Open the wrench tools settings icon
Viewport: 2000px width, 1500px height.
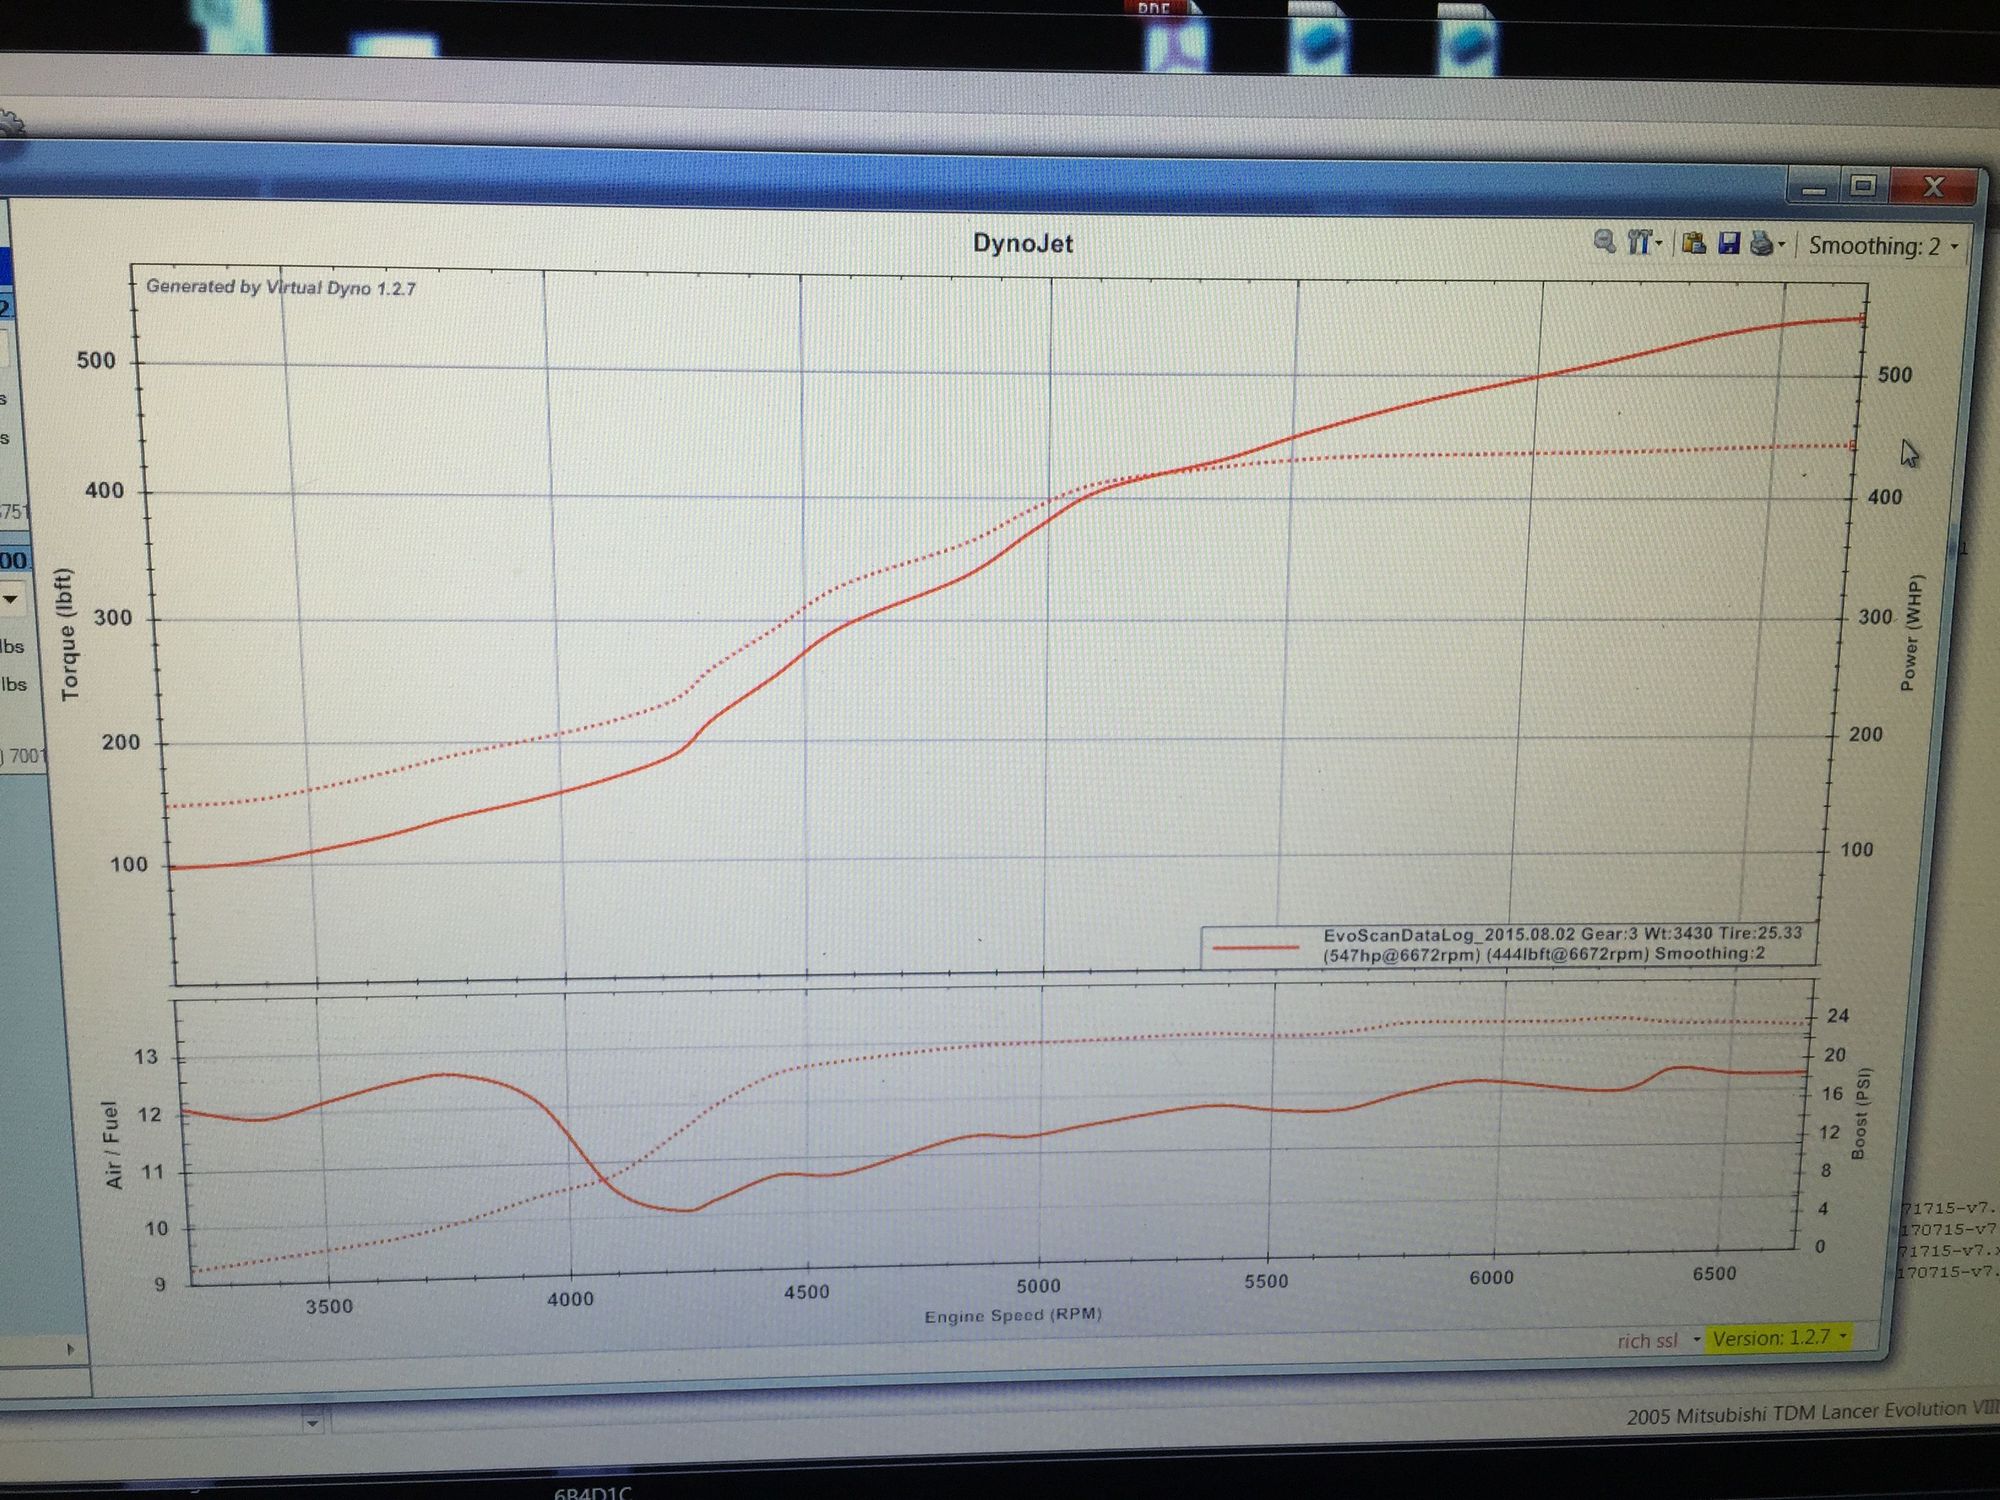tap(1637, 242)
